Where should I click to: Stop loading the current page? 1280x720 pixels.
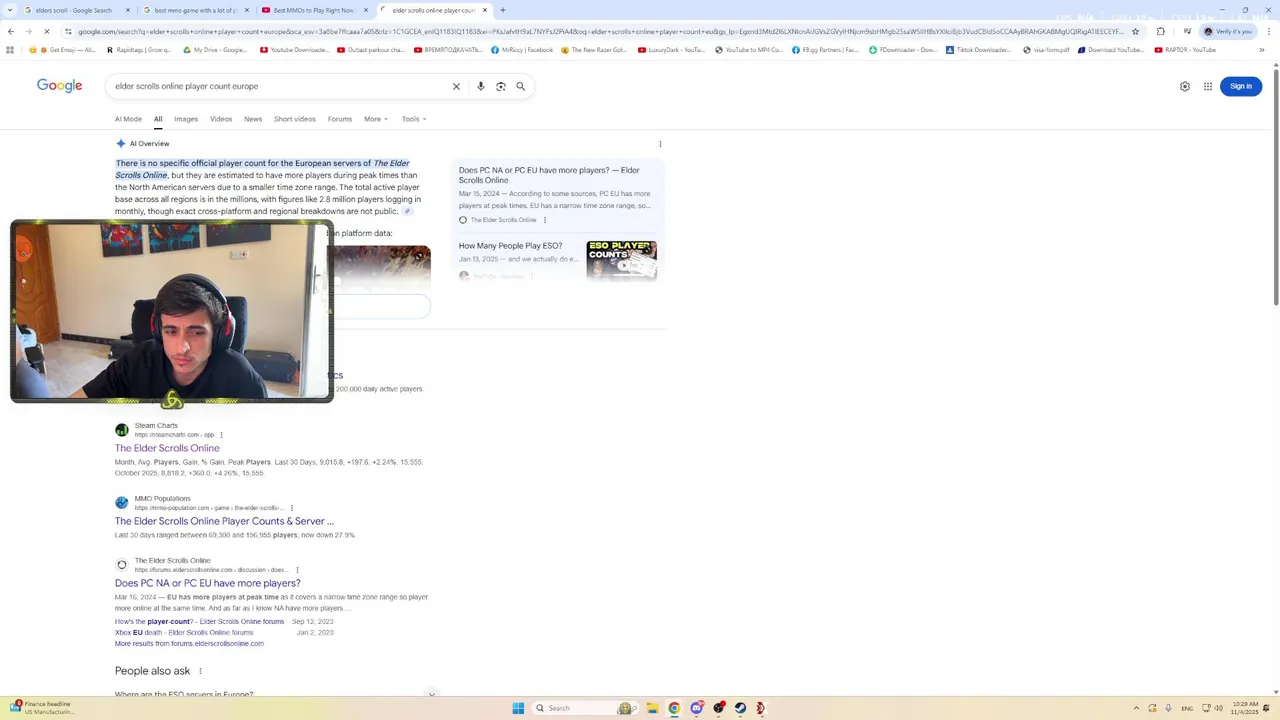click(x=46, y=31)
